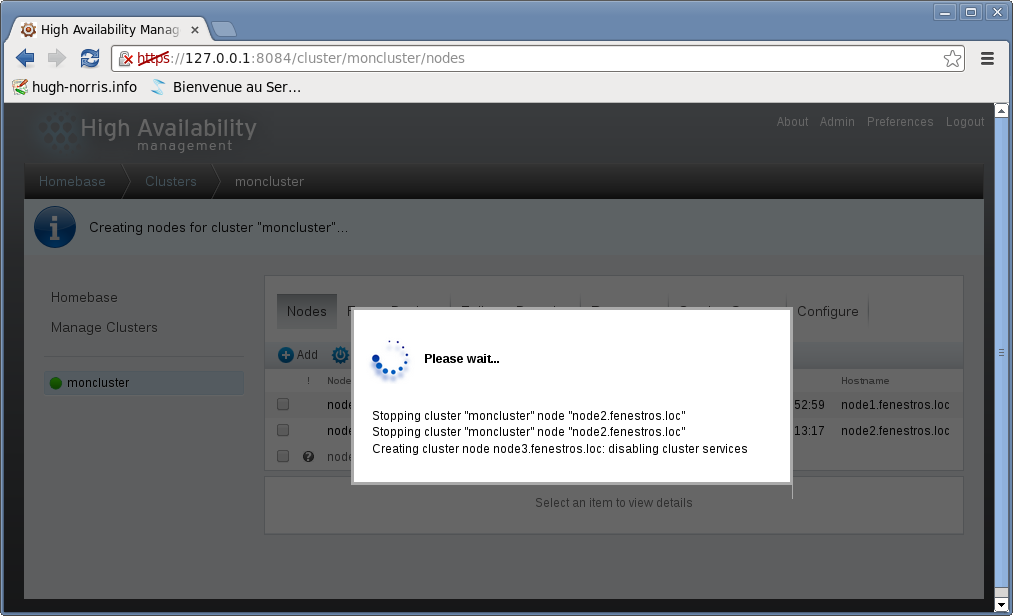Viewport: 1013px width, 616px height.
Task: Click the question mark status icon for node3
Action: click(x=308, y=456)
